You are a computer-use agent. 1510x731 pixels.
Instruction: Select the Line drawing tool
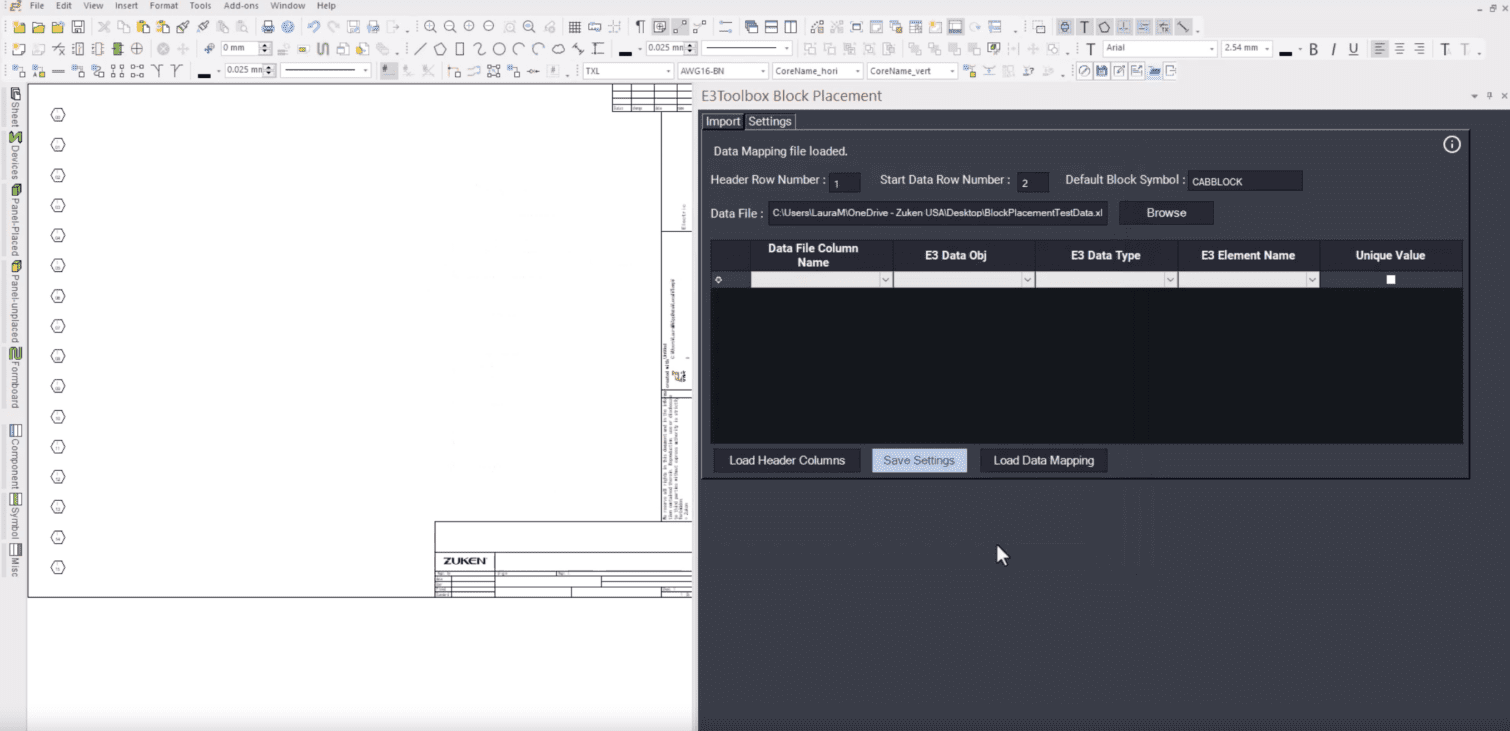[420, 49]
